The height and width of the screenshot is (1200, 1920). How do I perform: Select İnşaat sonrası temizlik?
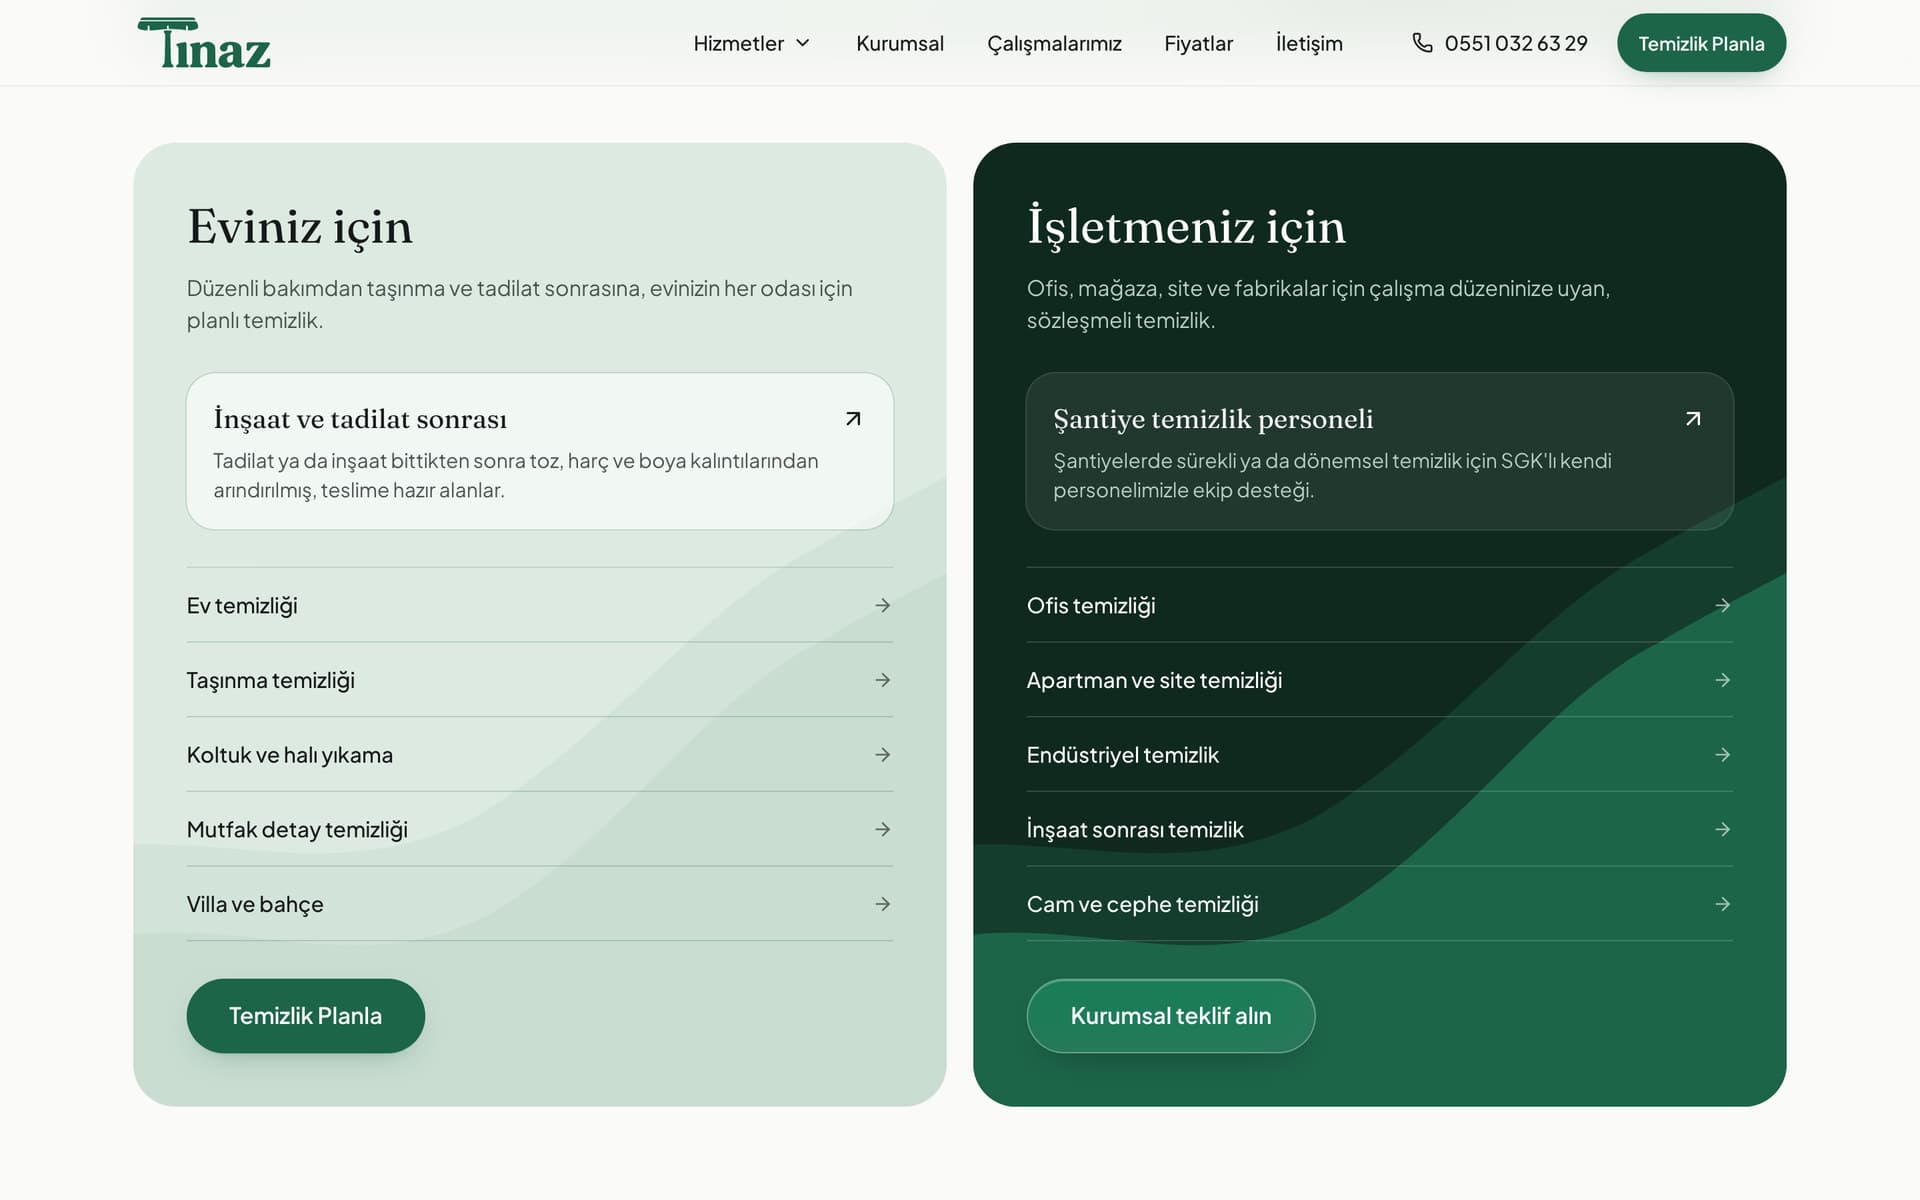click(x=1380, y=829)
